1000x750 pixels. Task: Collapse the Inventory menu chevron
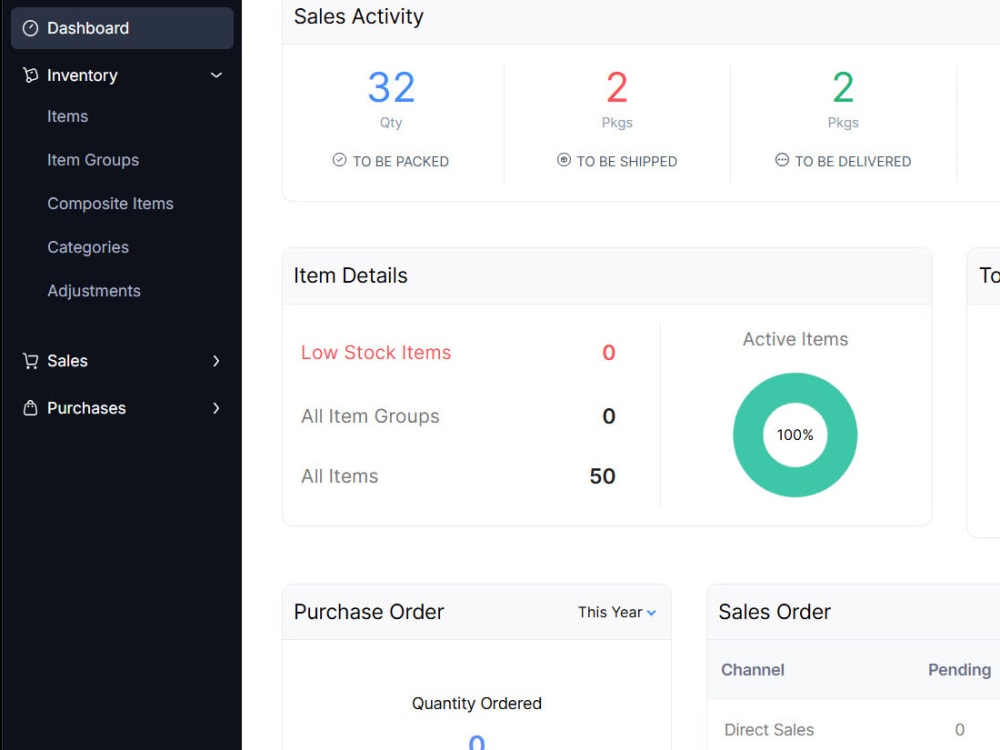216,75
